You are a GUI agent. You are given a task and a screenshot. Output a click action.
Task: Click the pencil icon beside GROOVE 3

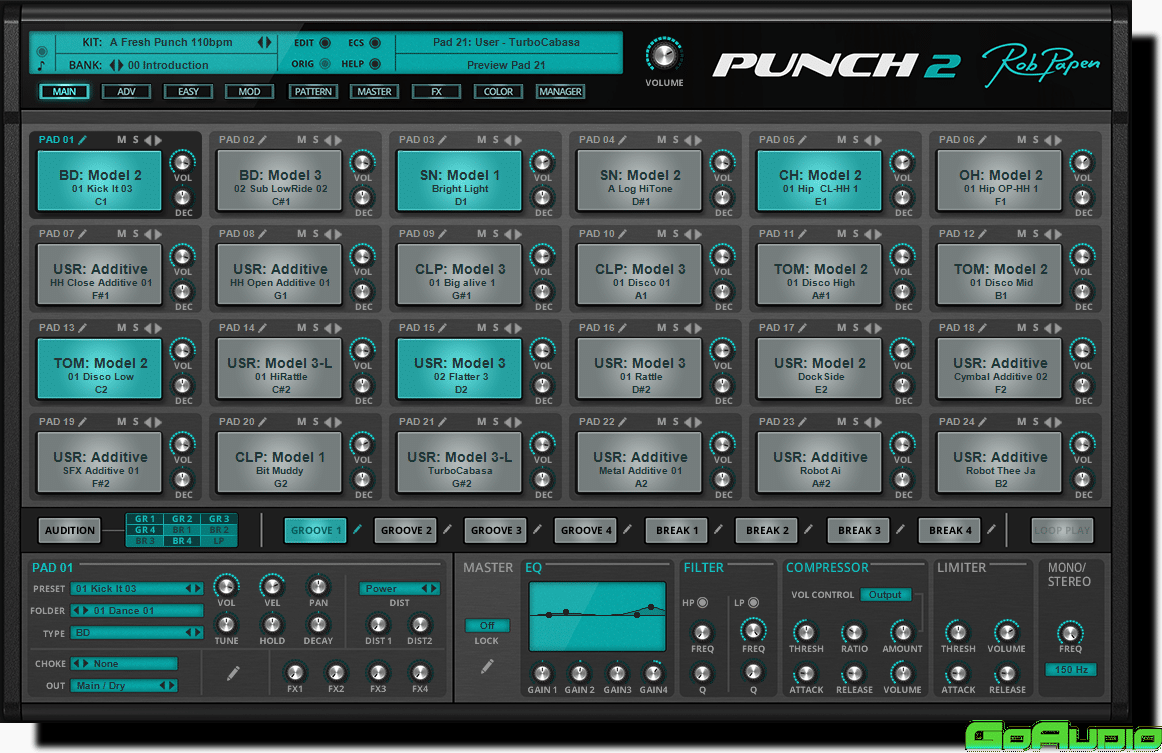pos(537,529)
